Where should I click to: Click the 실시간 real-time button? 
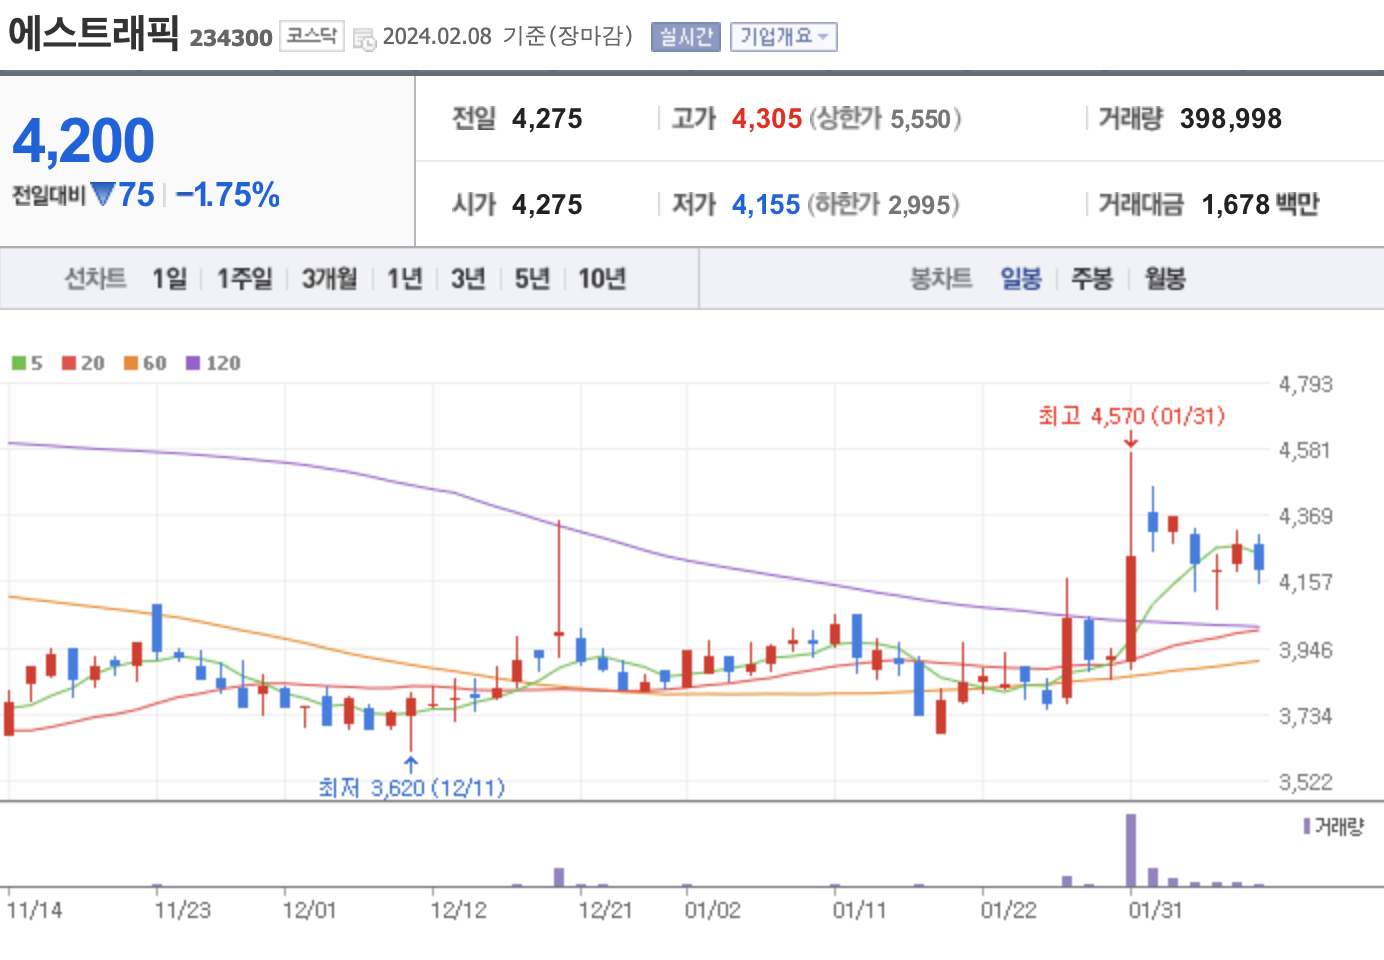point(685,37)
